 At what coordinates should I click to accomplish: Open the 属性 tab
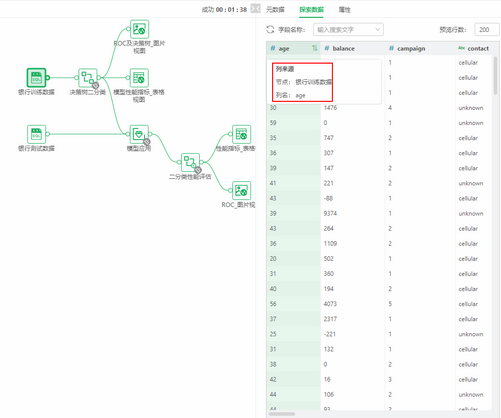pyautogui.click(x=344, y=10)
